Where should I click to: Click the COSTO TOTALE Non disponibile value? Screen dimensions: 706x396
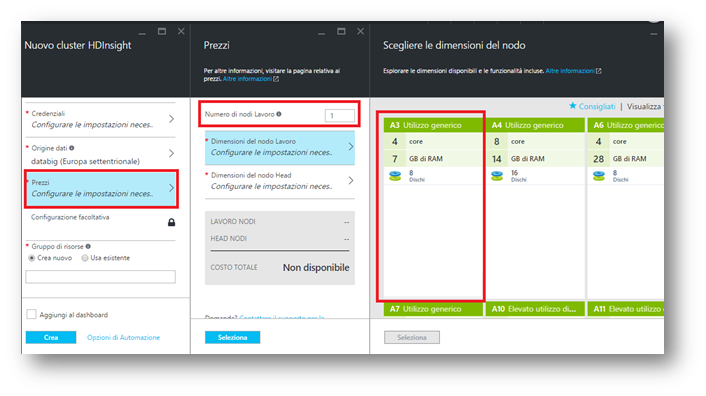pyautogui.click(x=316, y=267)
